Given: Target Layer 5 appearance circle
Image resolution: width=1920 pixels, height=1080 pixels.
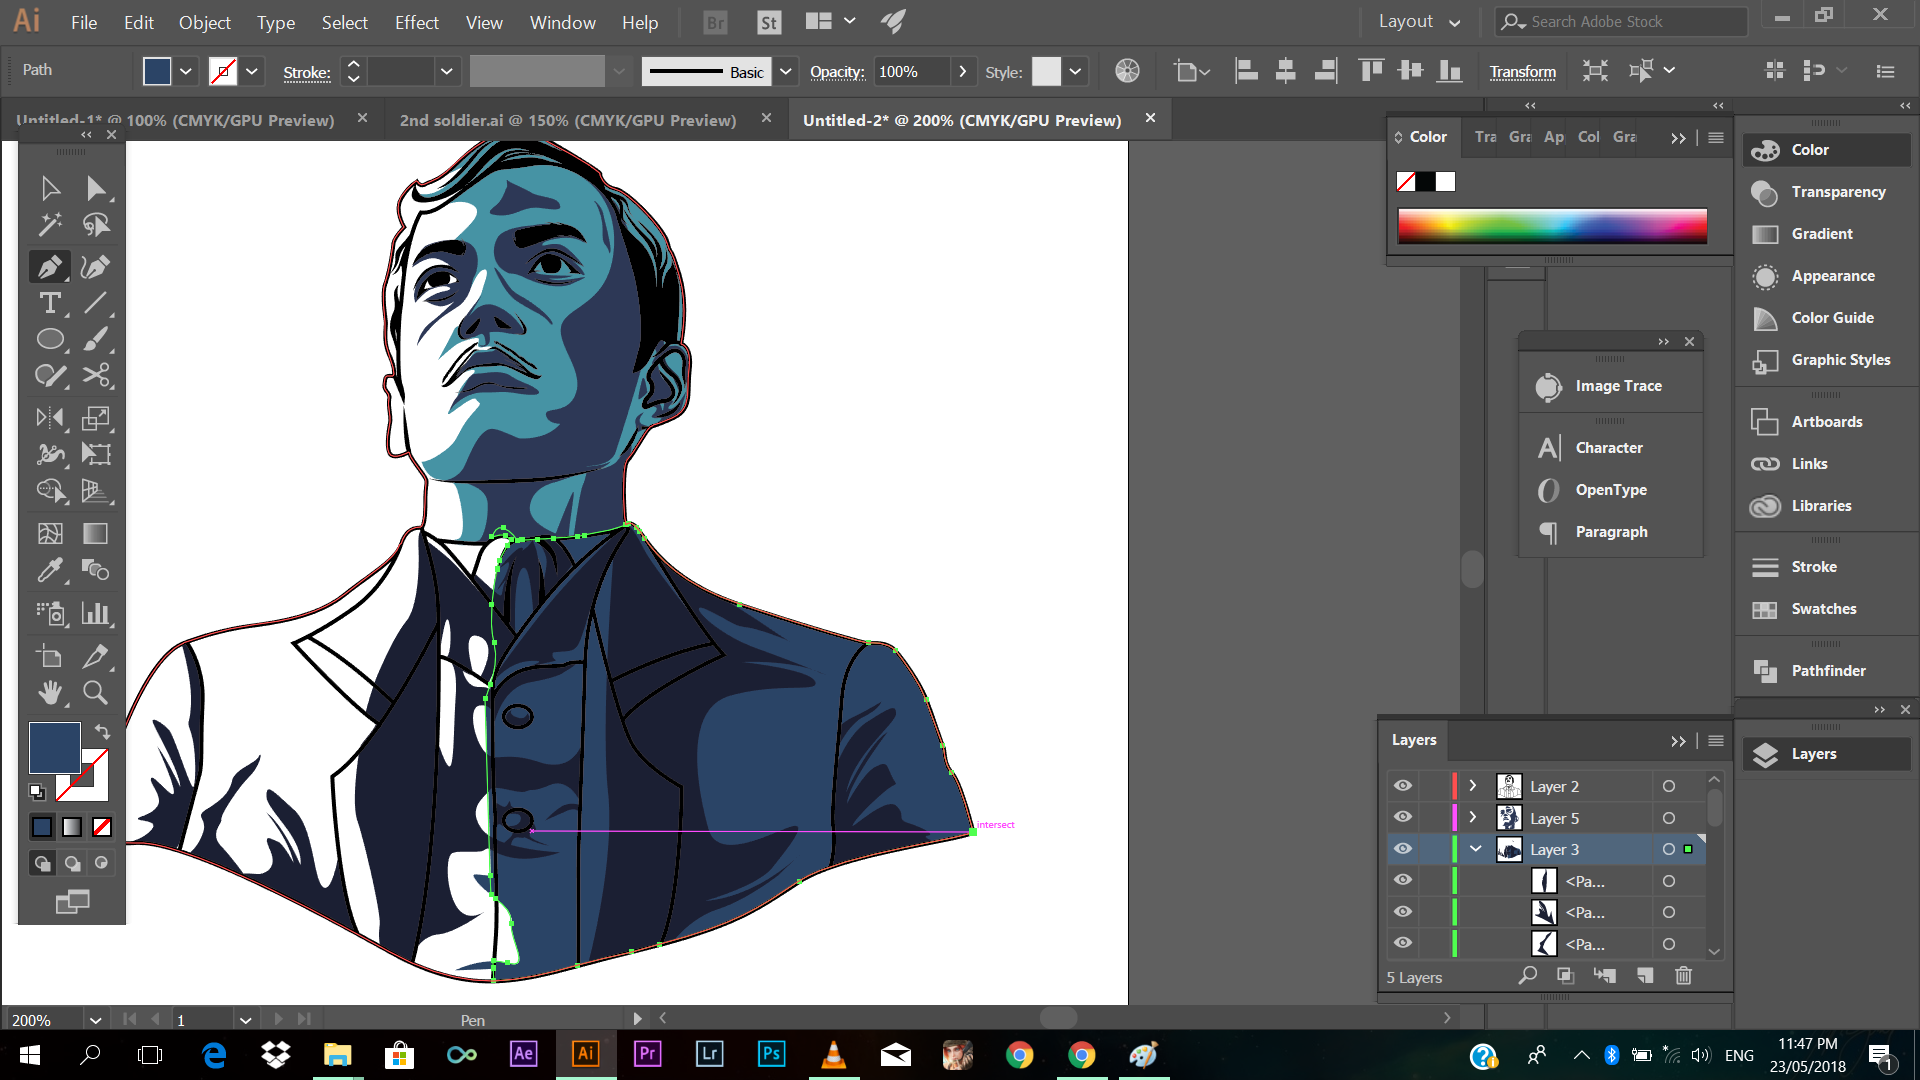Looking at the screenshot, I should tap(1669, 818).
